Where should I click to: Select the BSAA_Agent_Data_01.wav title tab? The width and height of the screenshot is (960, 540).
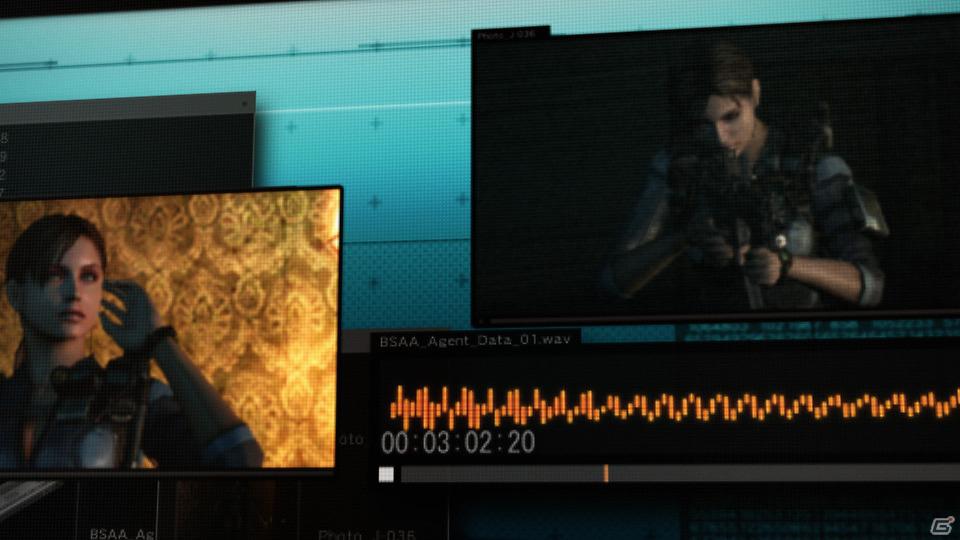pyautogui.click(x=474, y=340)
